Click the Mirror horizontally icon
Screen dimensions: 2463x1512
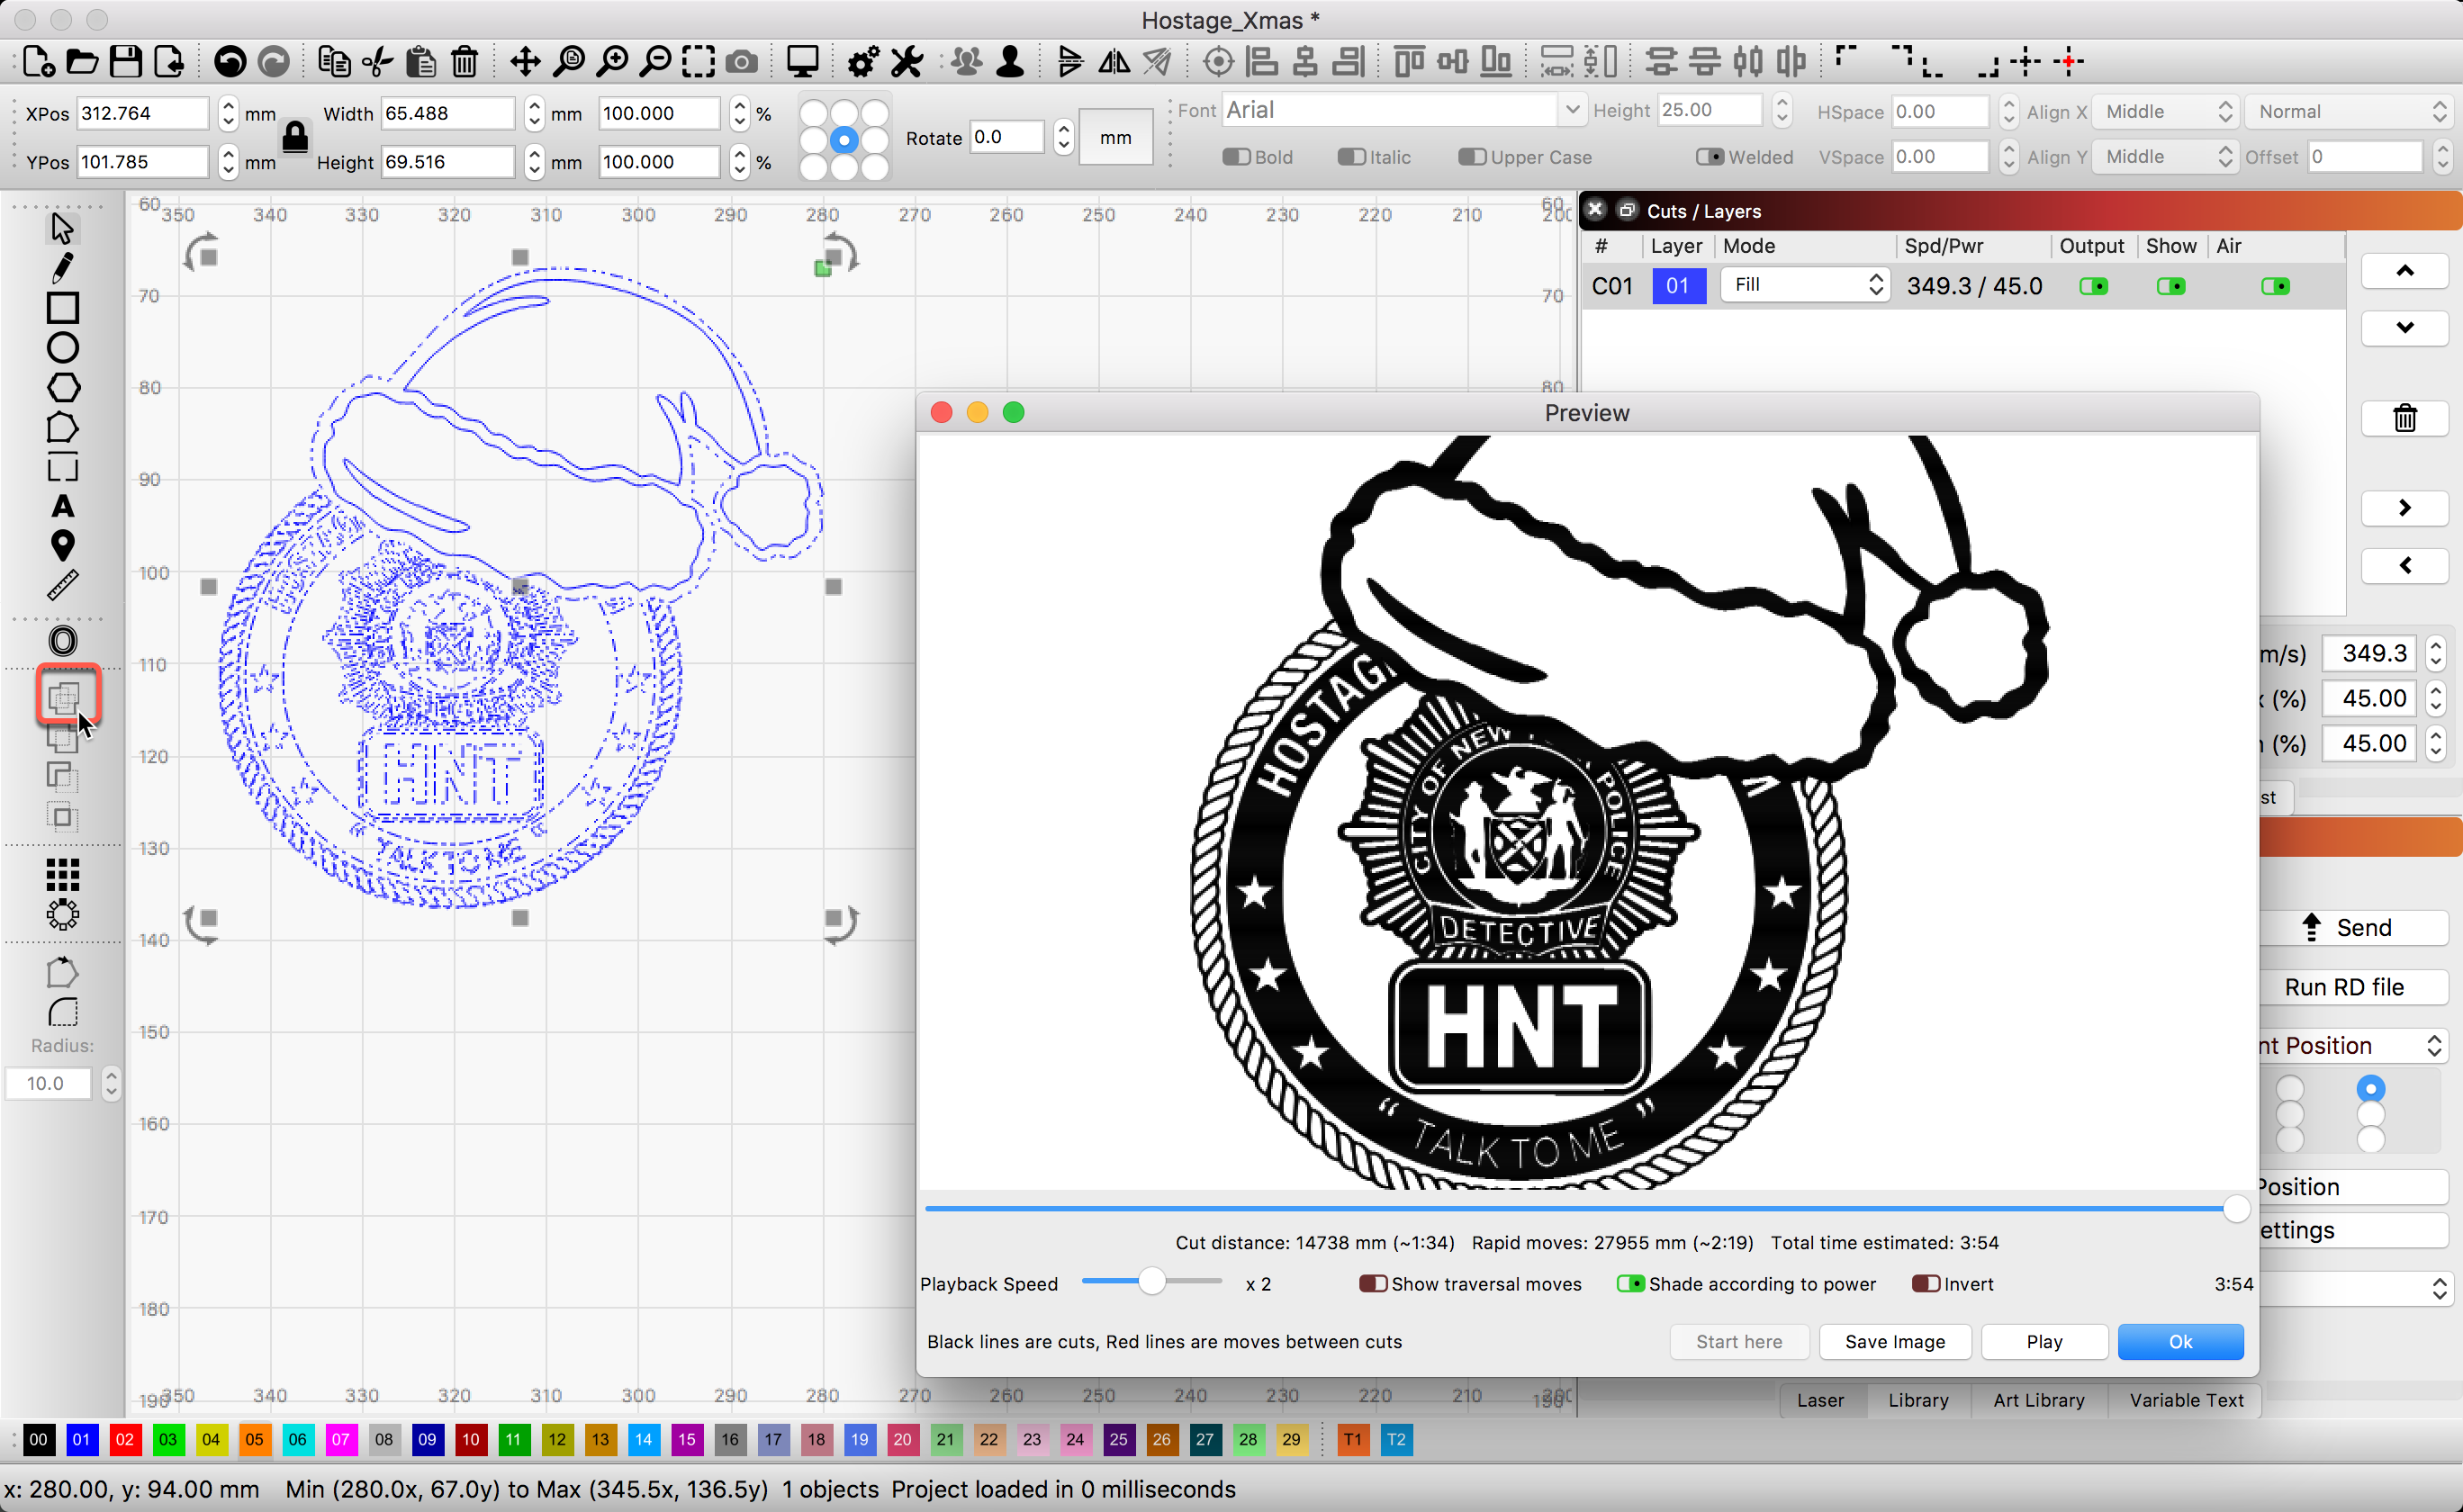click(1114, 62)
